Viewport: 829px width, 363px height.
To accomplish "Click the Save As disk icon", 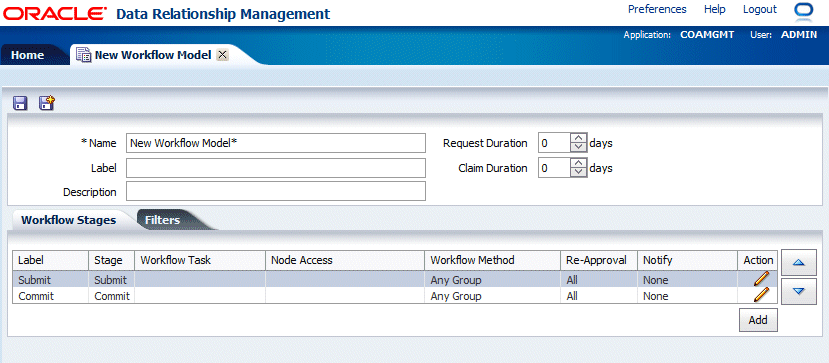I will [47, 103].
